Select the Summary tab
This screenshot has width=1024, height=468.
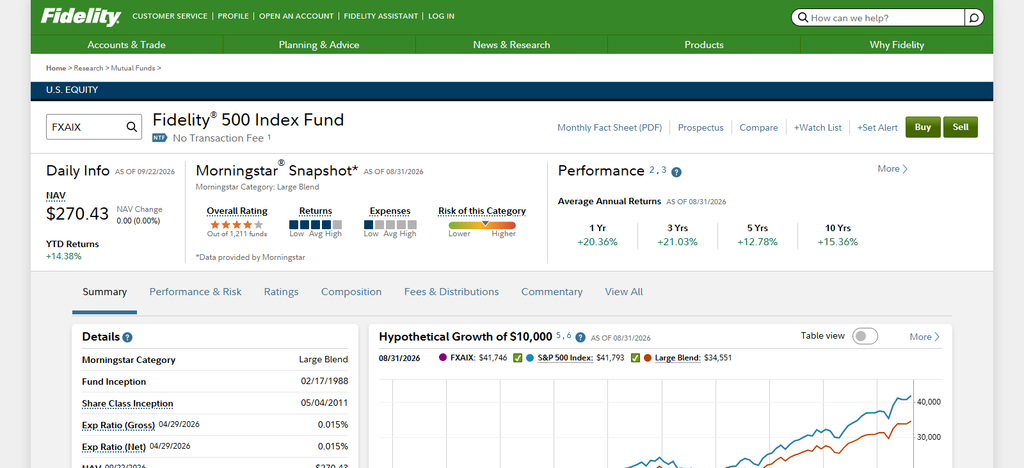[104, 292]
